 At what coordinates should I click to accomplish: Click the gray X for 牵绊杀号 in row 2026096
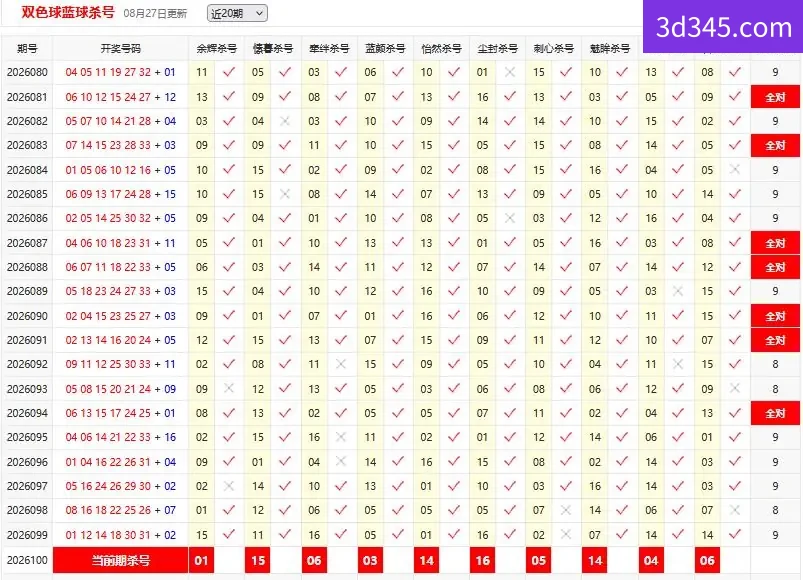click(x=341, y=462)
